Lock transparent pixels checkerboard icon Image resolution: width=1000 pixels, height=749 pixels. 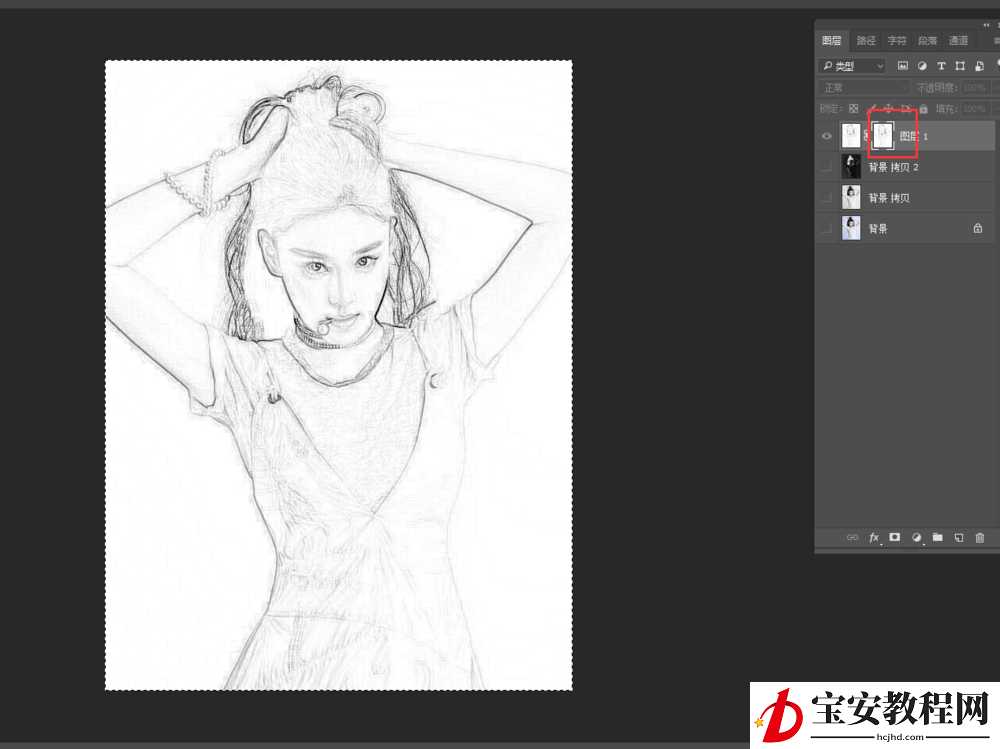[853, 108]
